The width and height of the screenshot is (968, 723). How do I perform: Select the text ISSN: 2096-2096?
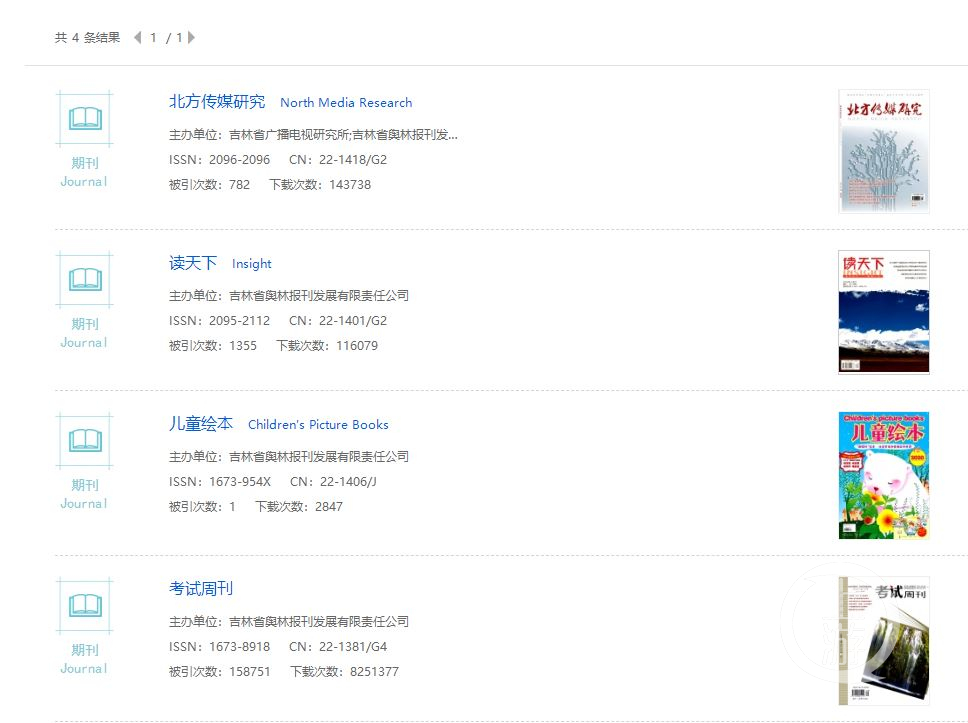click(x=219, y=160)
